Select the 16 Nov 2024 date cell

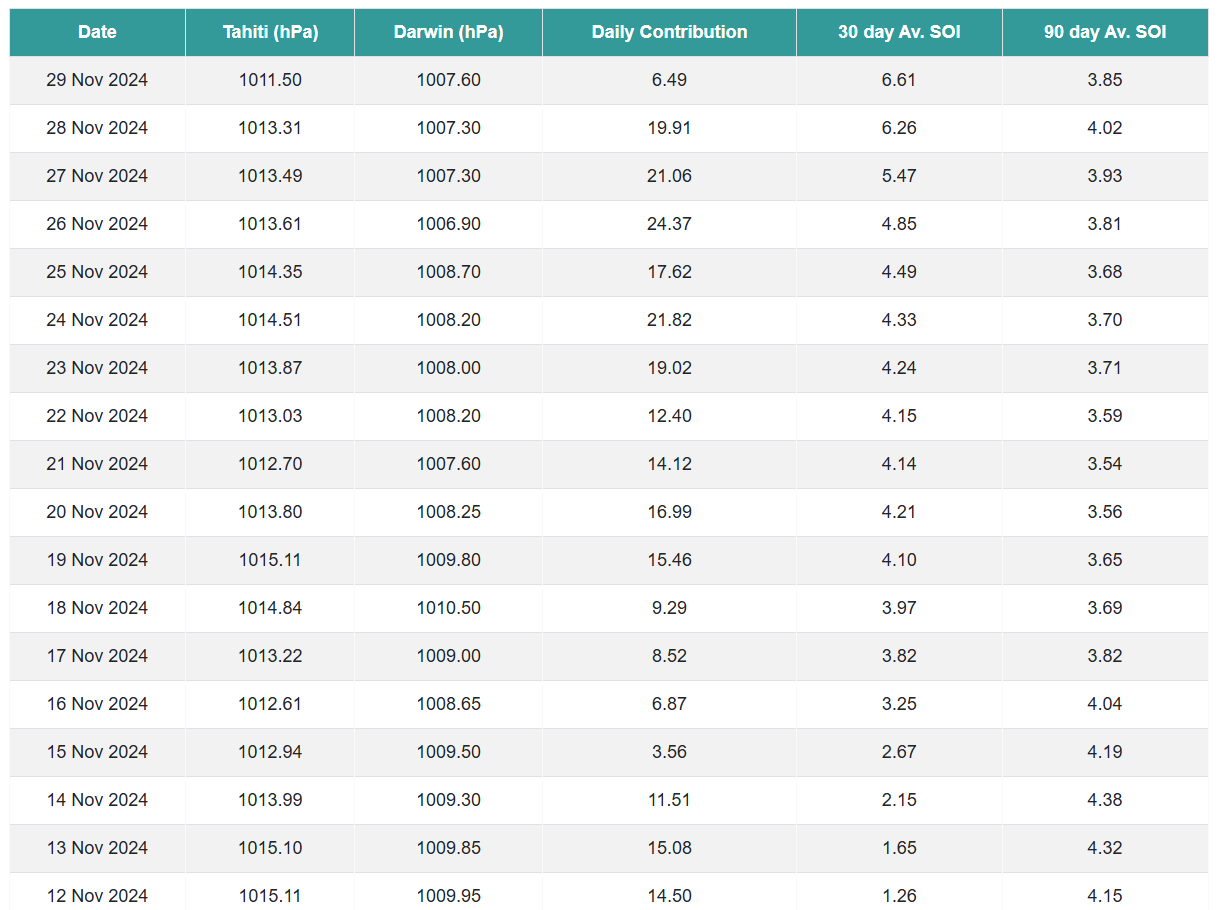click(x=97, y=704)
